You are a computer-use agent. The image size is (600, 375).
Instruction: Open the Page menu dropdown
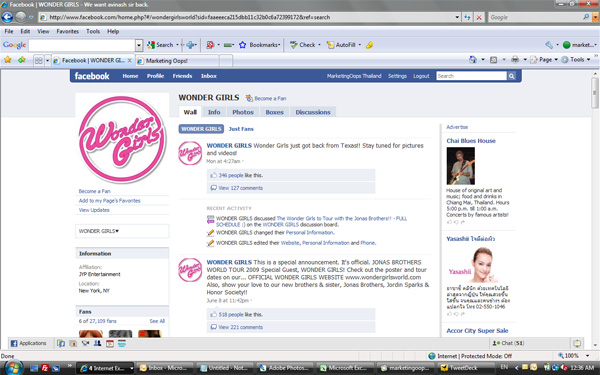pos(545,60)
